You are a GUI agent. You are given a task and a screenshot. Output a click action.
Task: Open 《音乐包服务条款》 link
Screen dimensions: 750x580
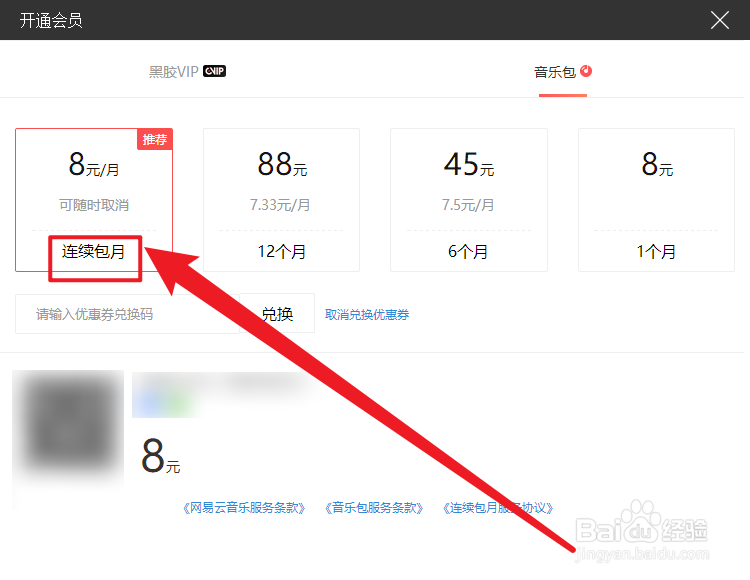[374, 508]
